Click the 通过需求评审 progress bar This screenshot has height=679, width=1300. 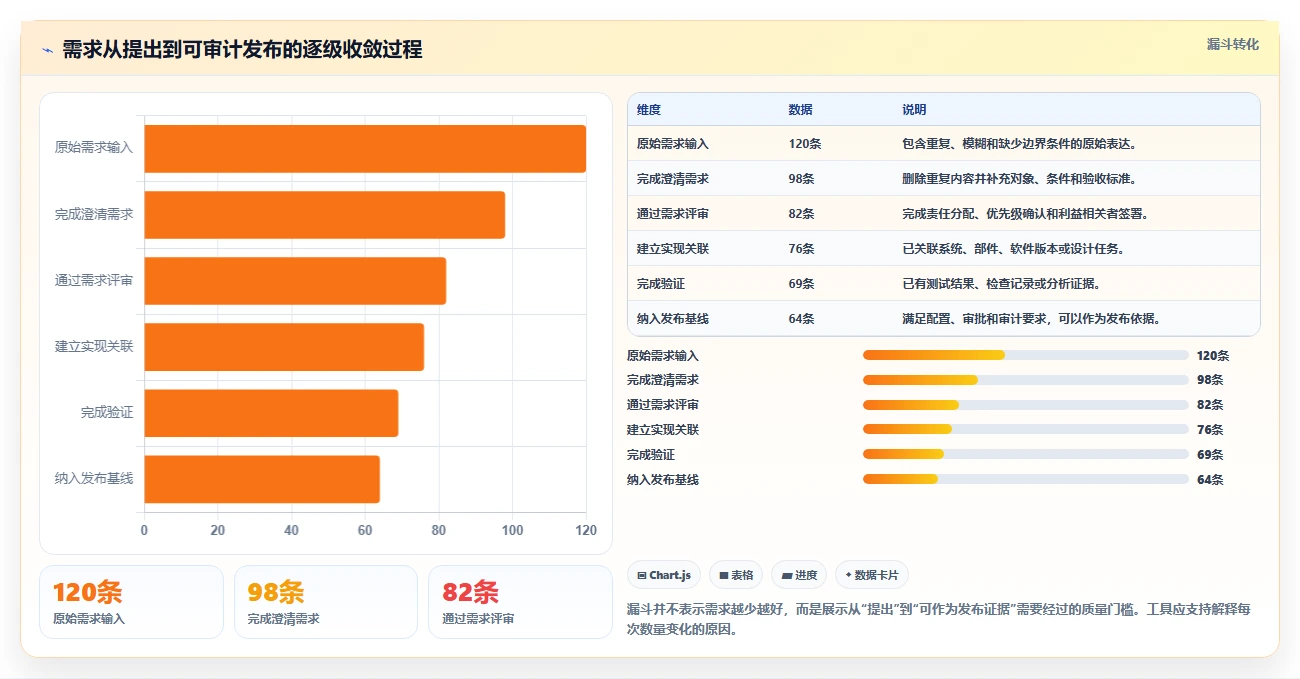point(1026,405)
